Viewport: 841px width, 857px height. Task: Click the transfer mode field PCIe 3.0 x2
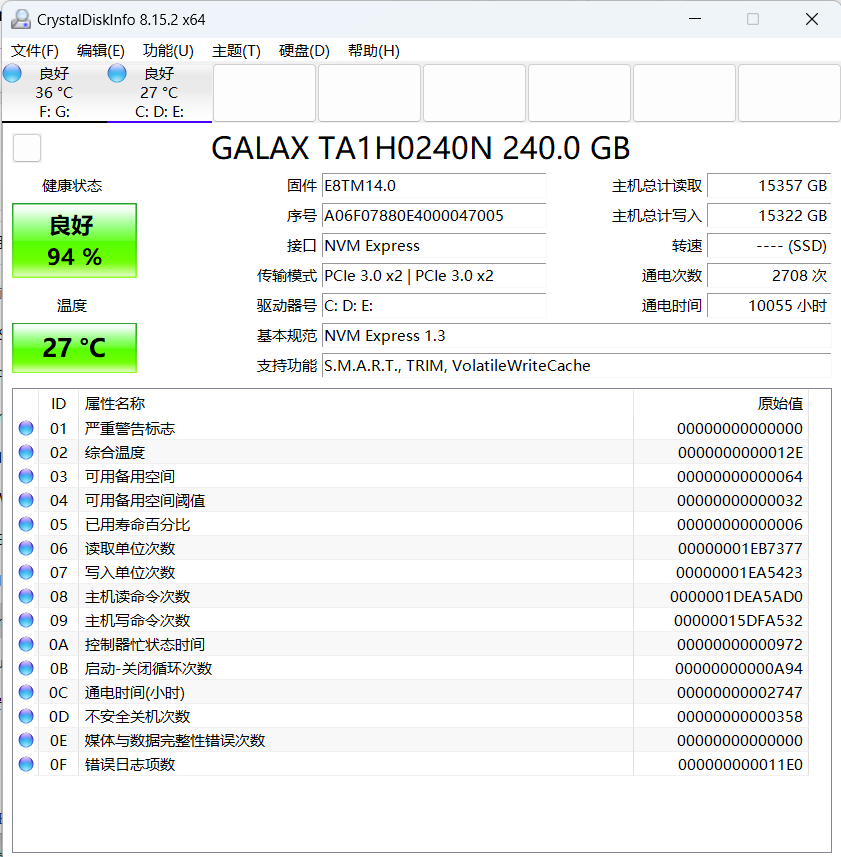click(434, 276)
